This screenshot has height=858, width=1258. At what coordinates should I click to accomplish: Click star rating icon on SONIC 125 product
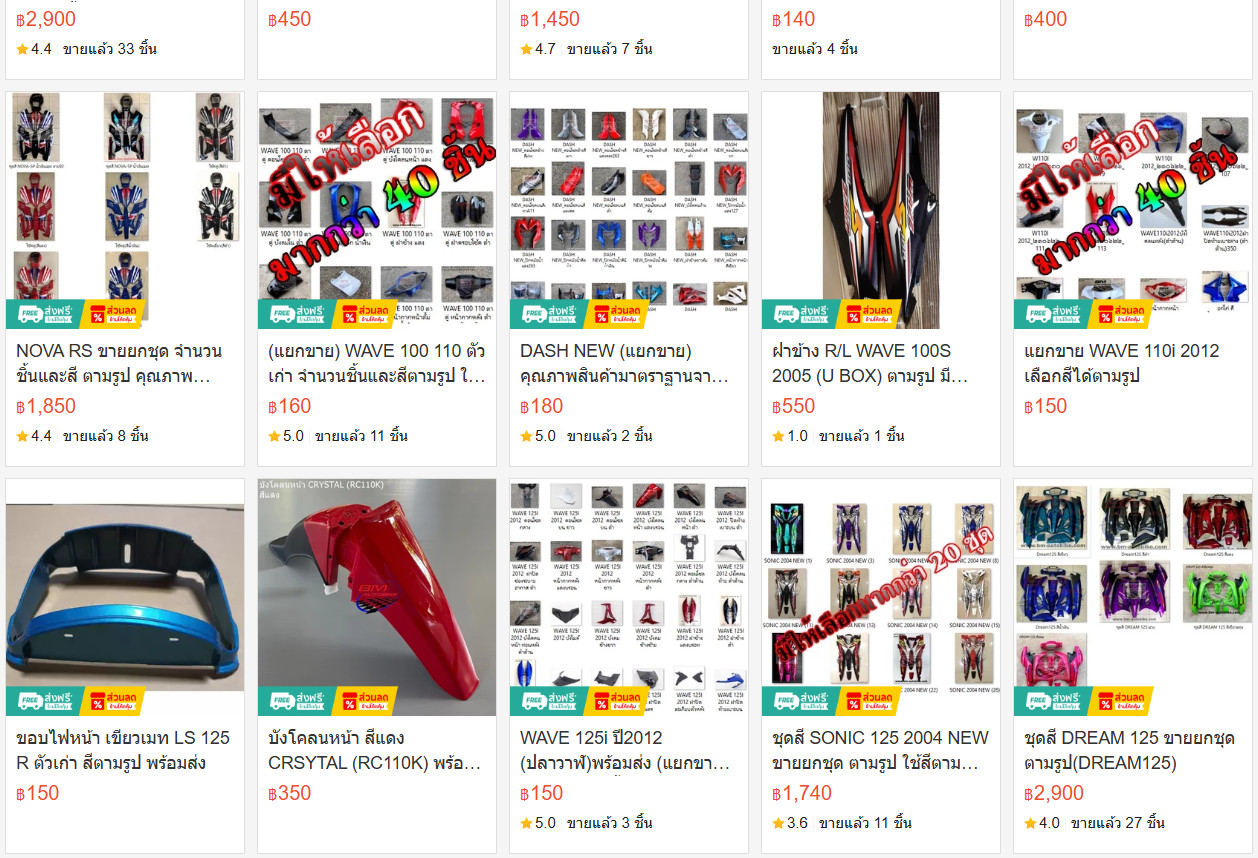point(778,823)
